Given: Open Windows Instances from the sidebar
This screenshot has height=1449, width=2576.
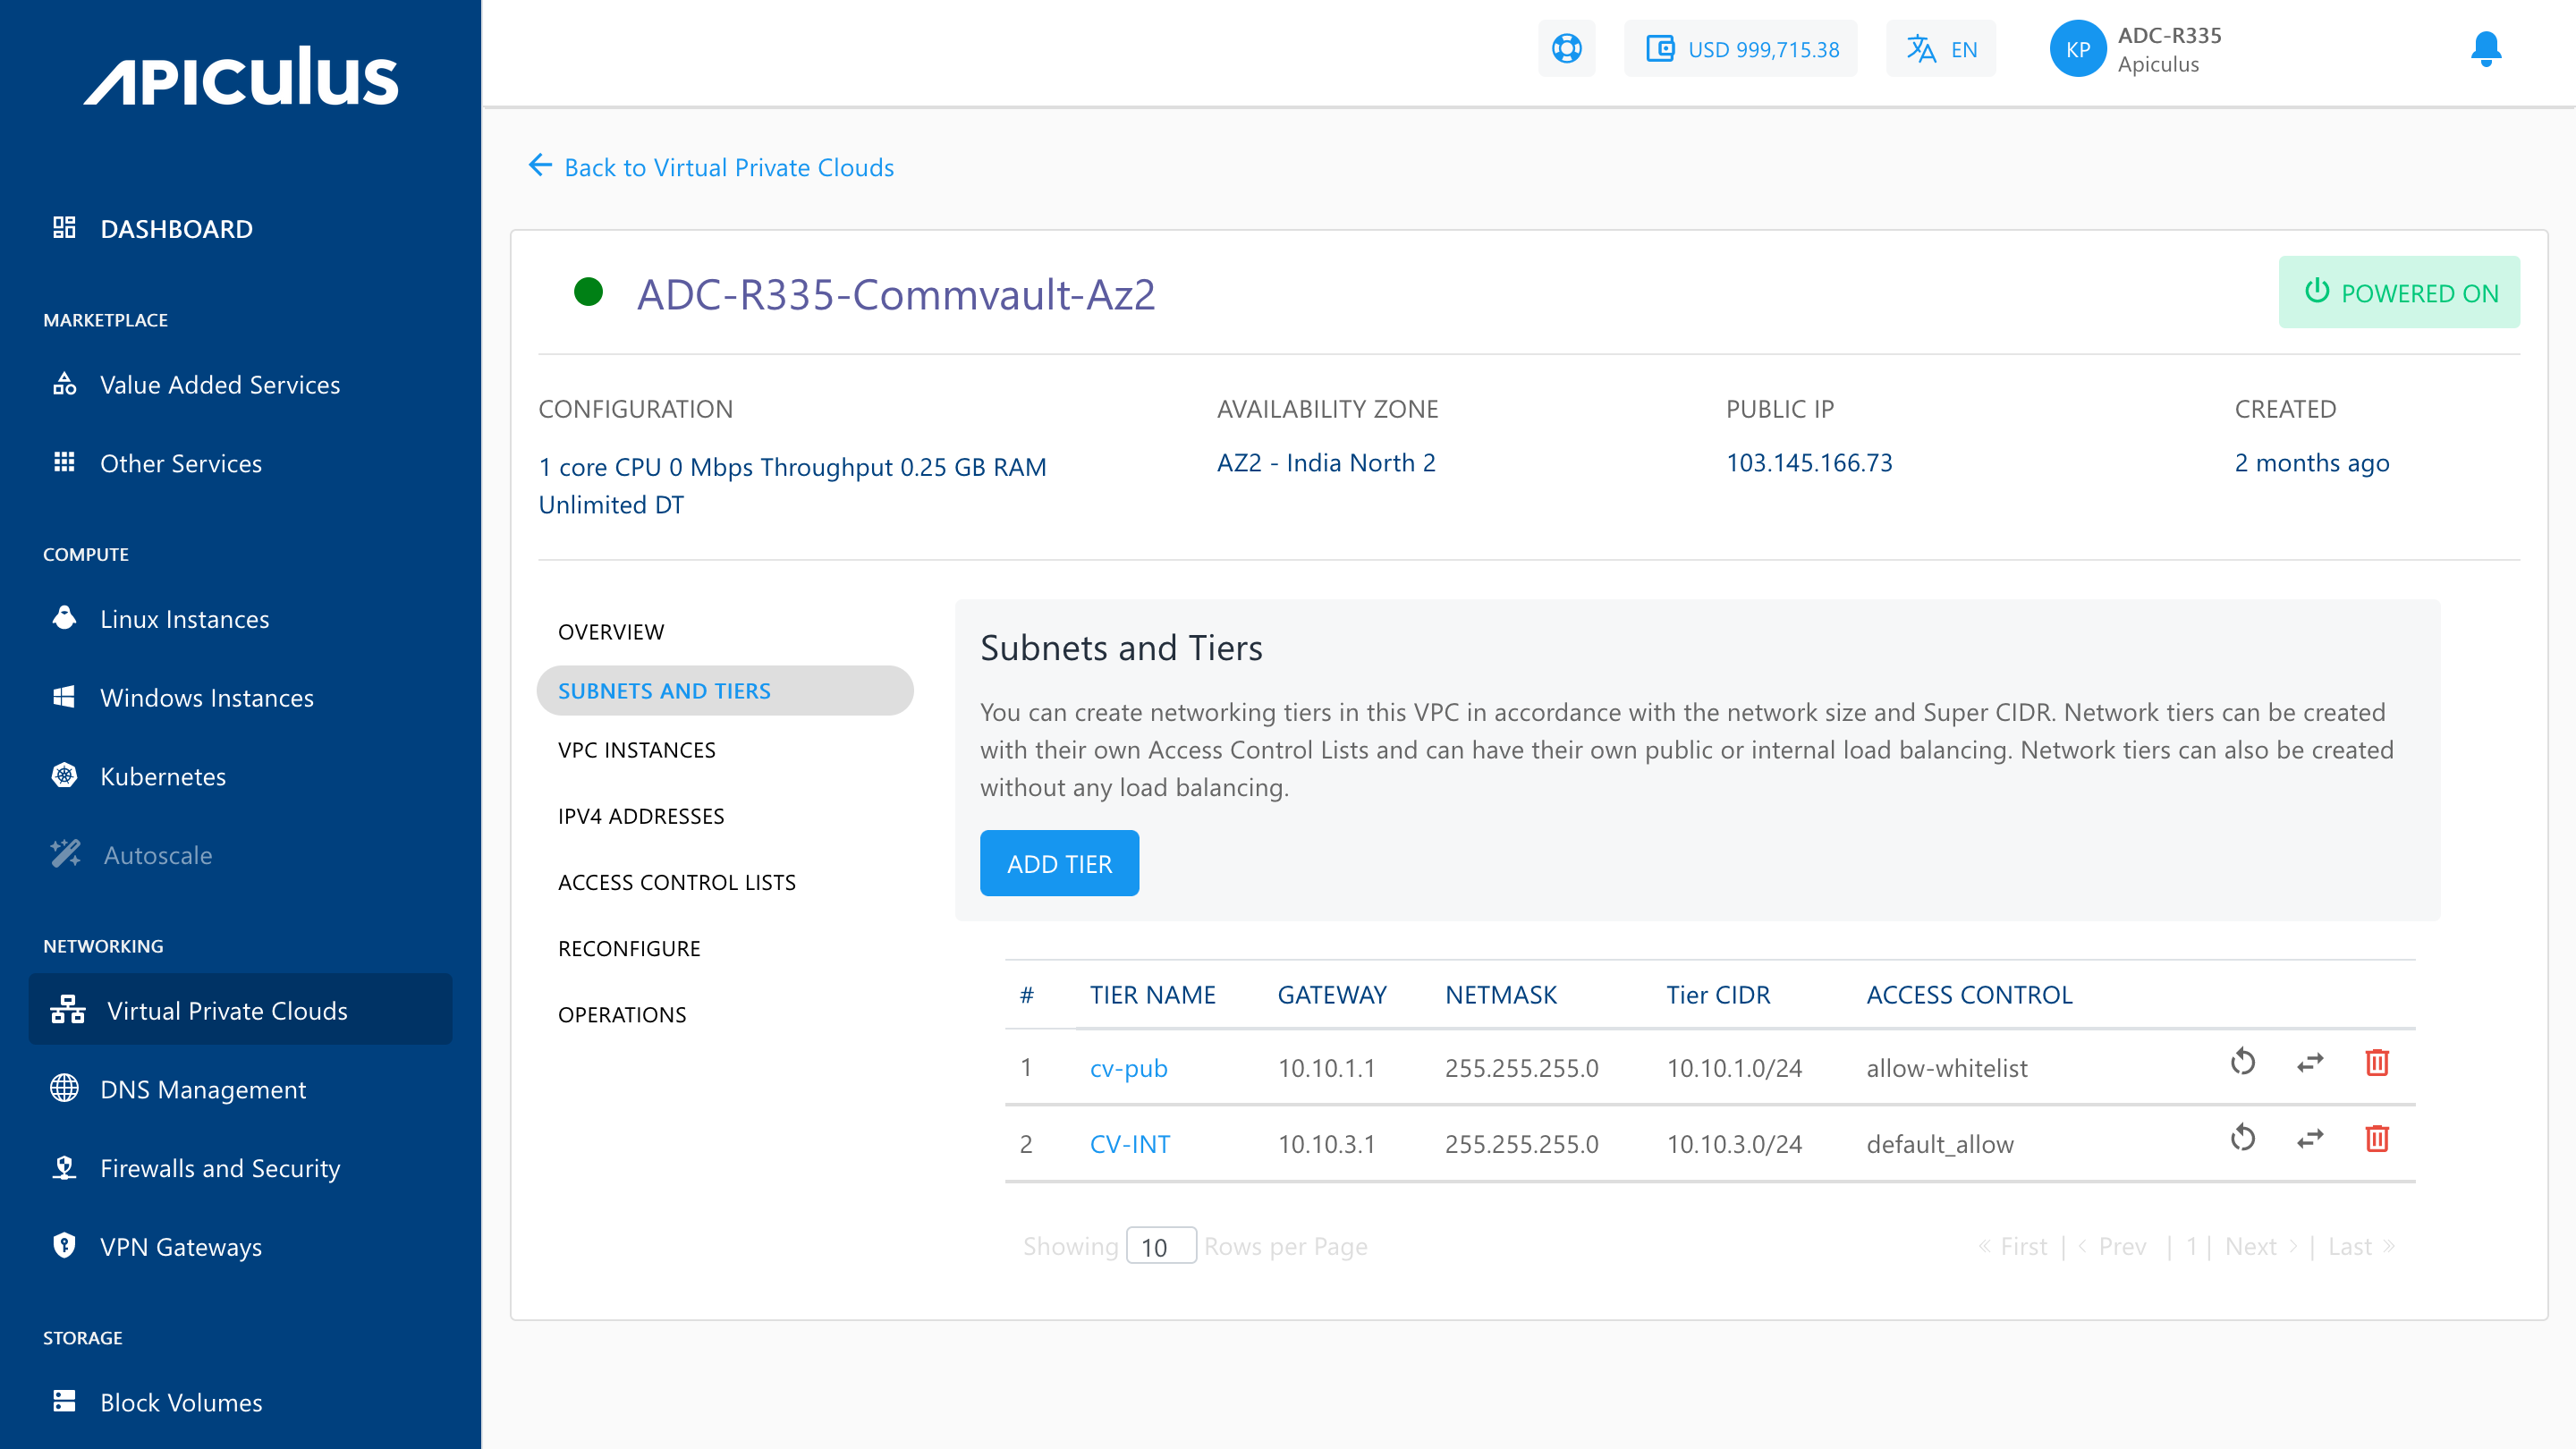Looking at the screenshot, I should tap(206, 697).
